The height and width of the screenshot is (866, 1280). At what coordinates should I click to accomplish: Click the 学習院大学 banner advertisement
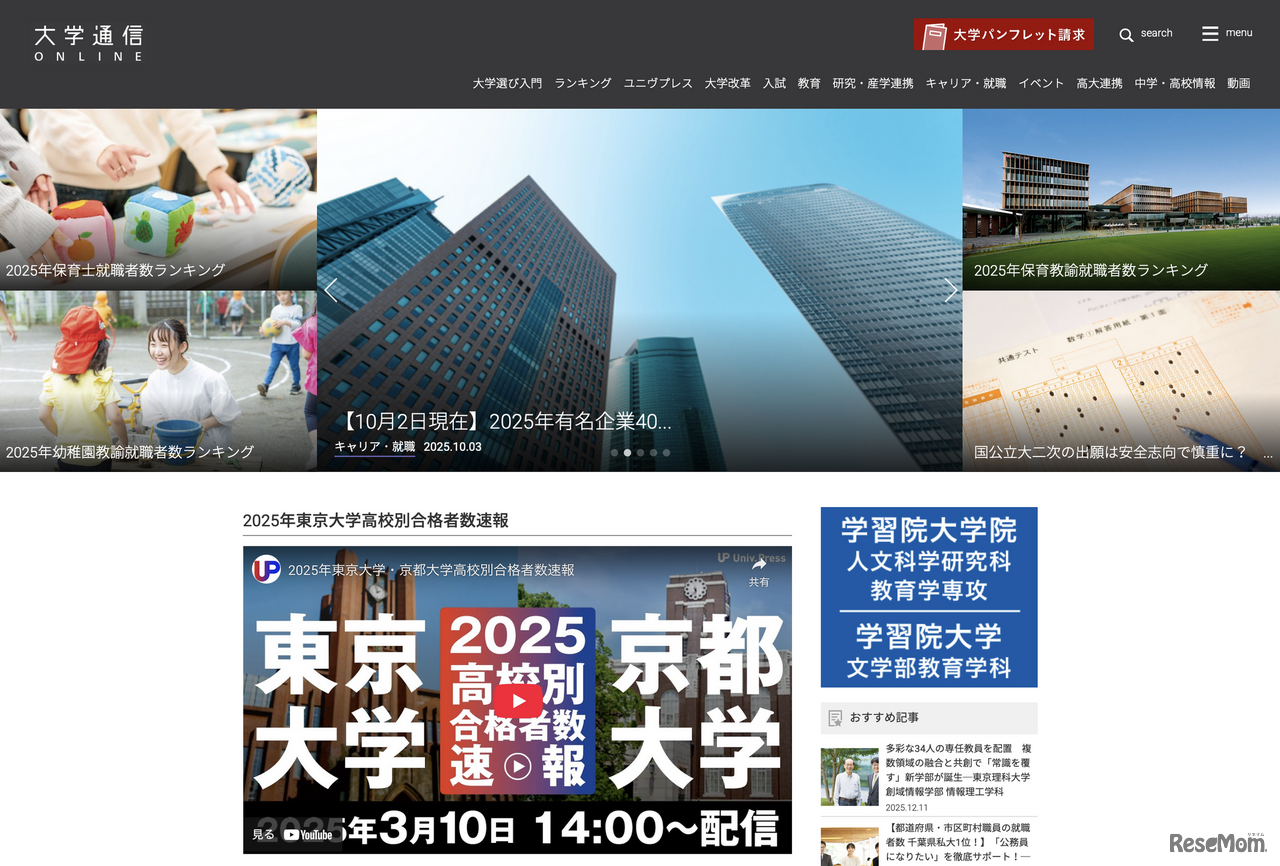click(x=928, y=597)
